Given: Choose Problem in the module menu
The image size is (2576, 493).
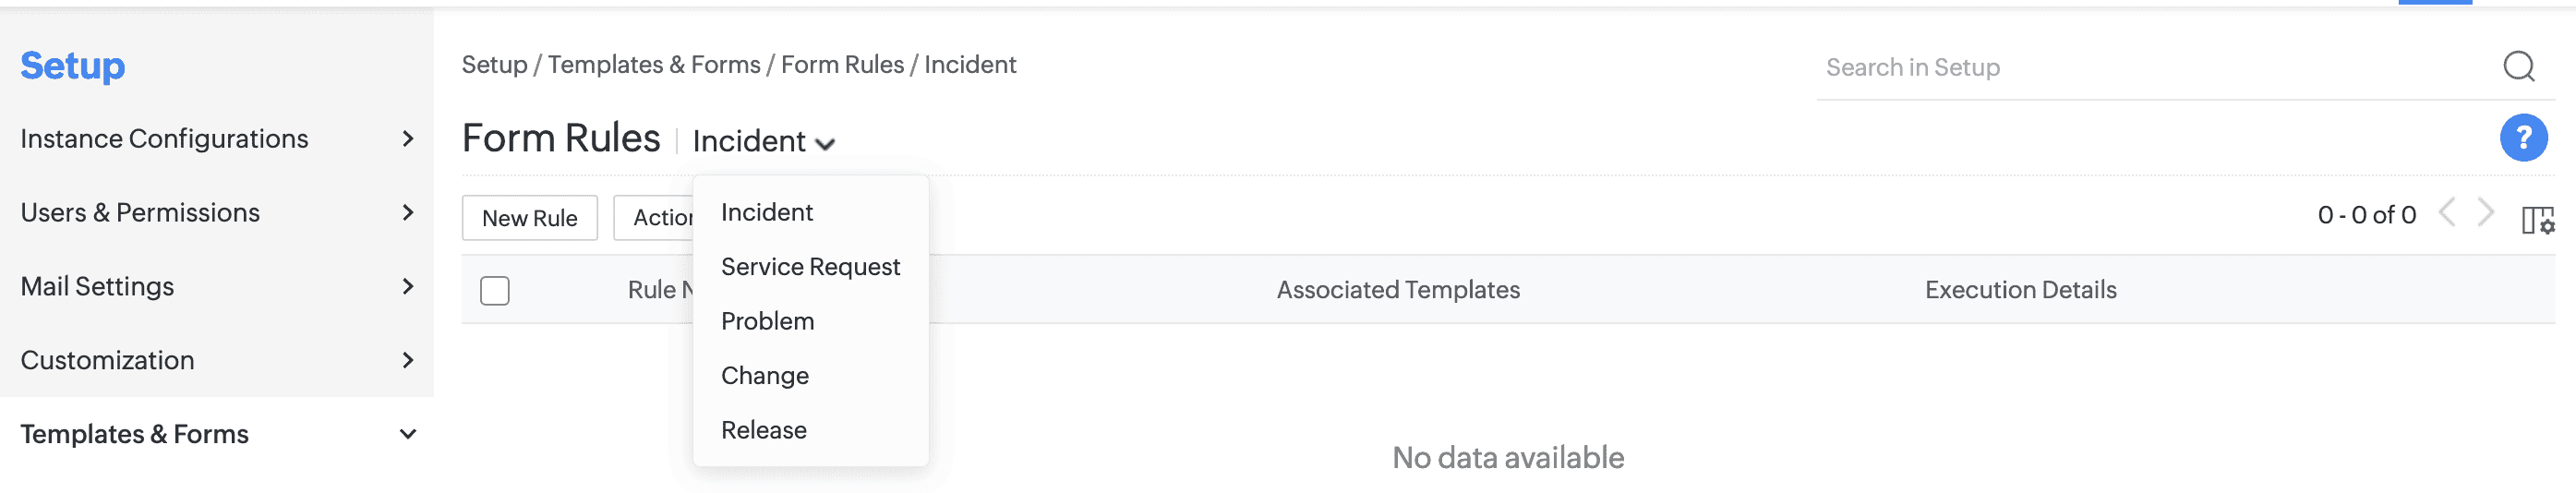Looking at the screenshot, I should tap(767, 321).
